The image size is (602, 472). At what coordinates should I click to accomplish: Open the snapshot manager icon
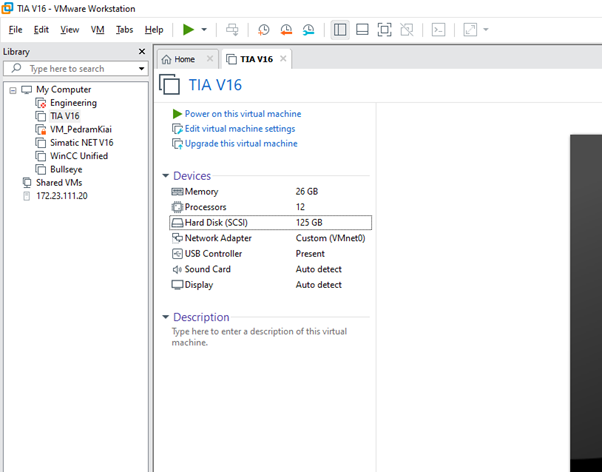(308, 30)
